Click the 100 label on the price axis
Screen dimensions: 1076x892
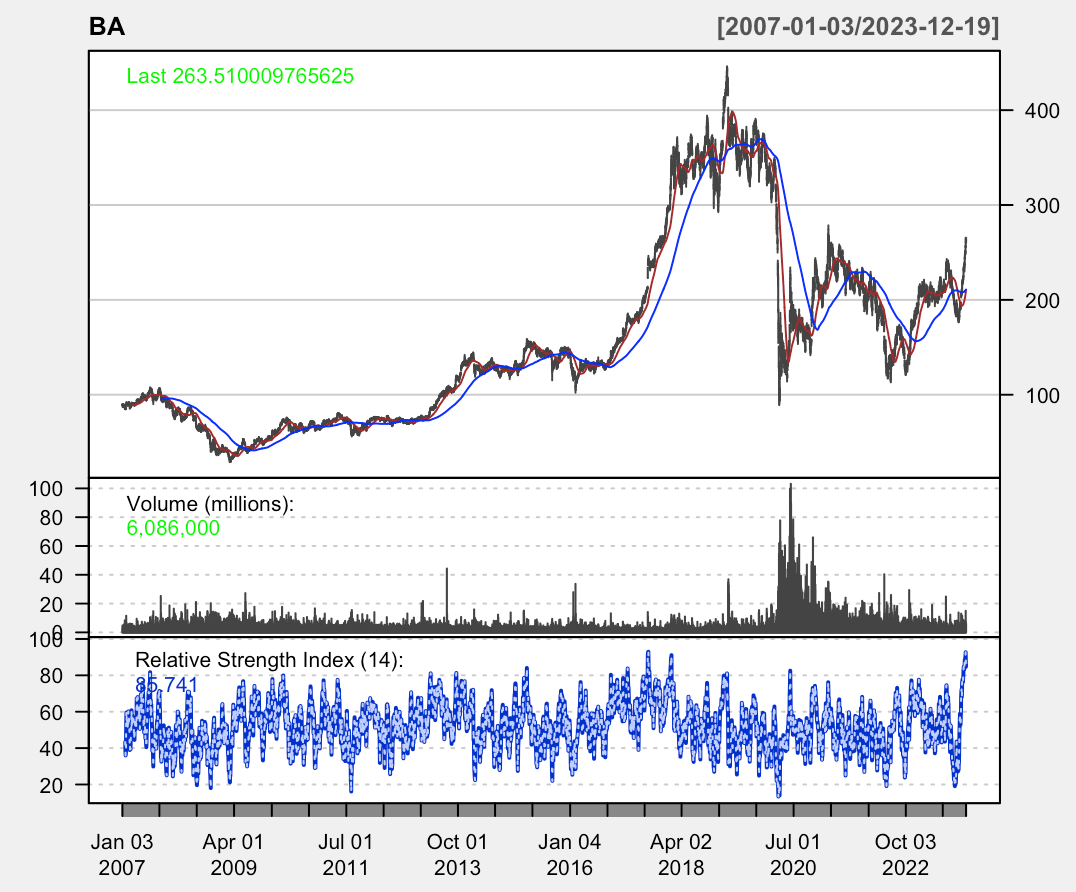pos(1042,395)
